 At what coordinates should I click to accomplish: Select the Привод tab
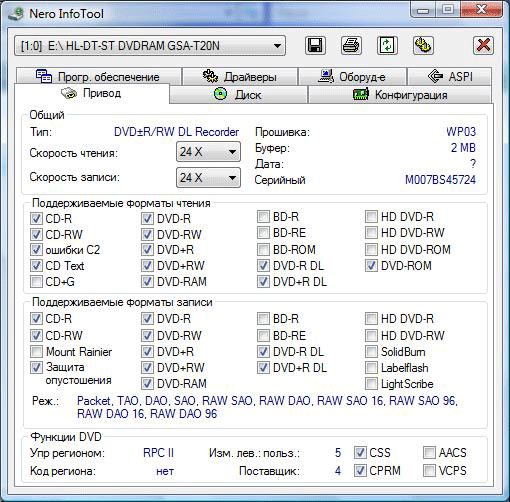pyautogui.click(x=92, y=93)
